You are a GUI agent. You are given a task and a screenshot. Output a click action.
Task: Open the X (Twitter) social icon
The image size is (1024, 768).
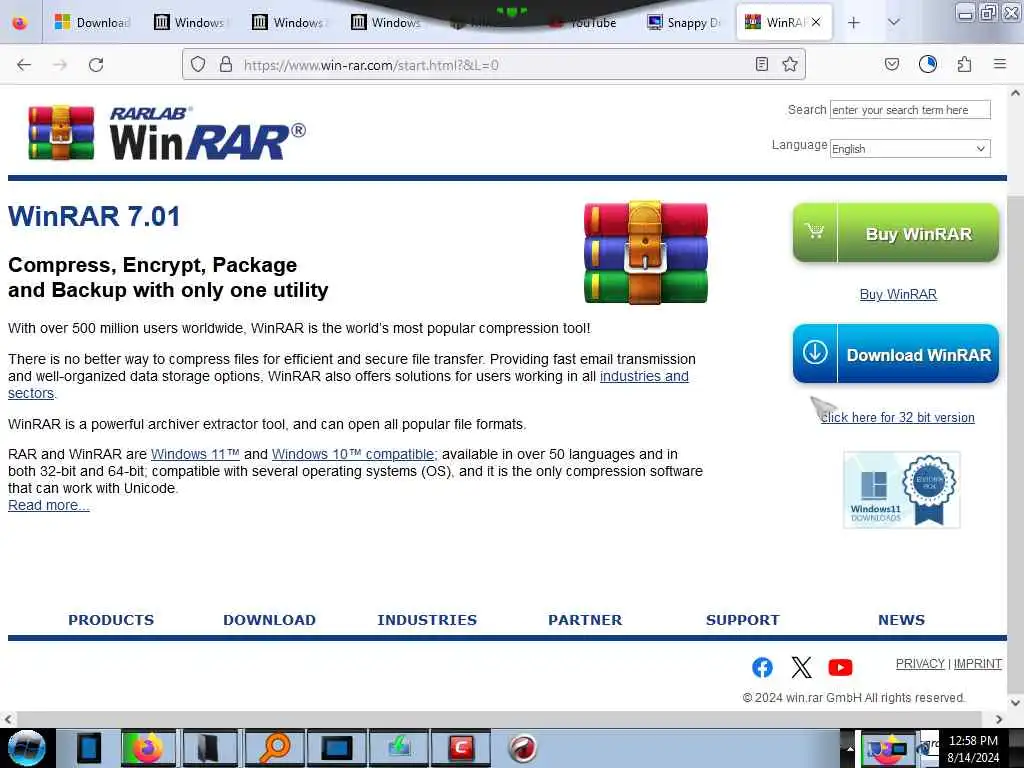[x=801, y=667]
